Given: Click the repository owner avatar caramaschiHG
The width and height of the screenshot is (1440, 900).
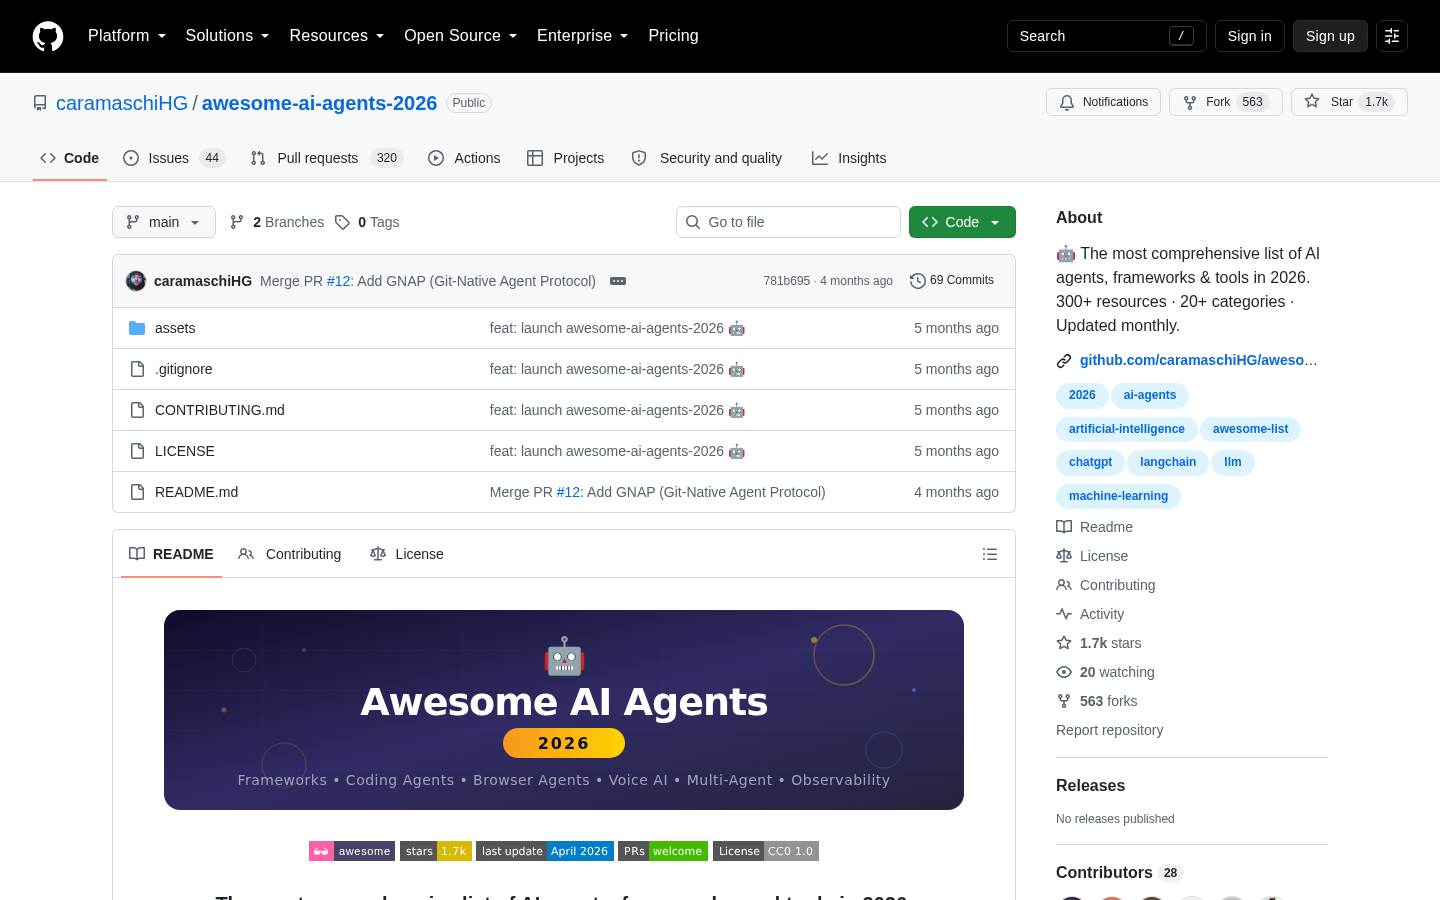Looking at the screenshot, I should pyautogui.click(x=136, y=281).
